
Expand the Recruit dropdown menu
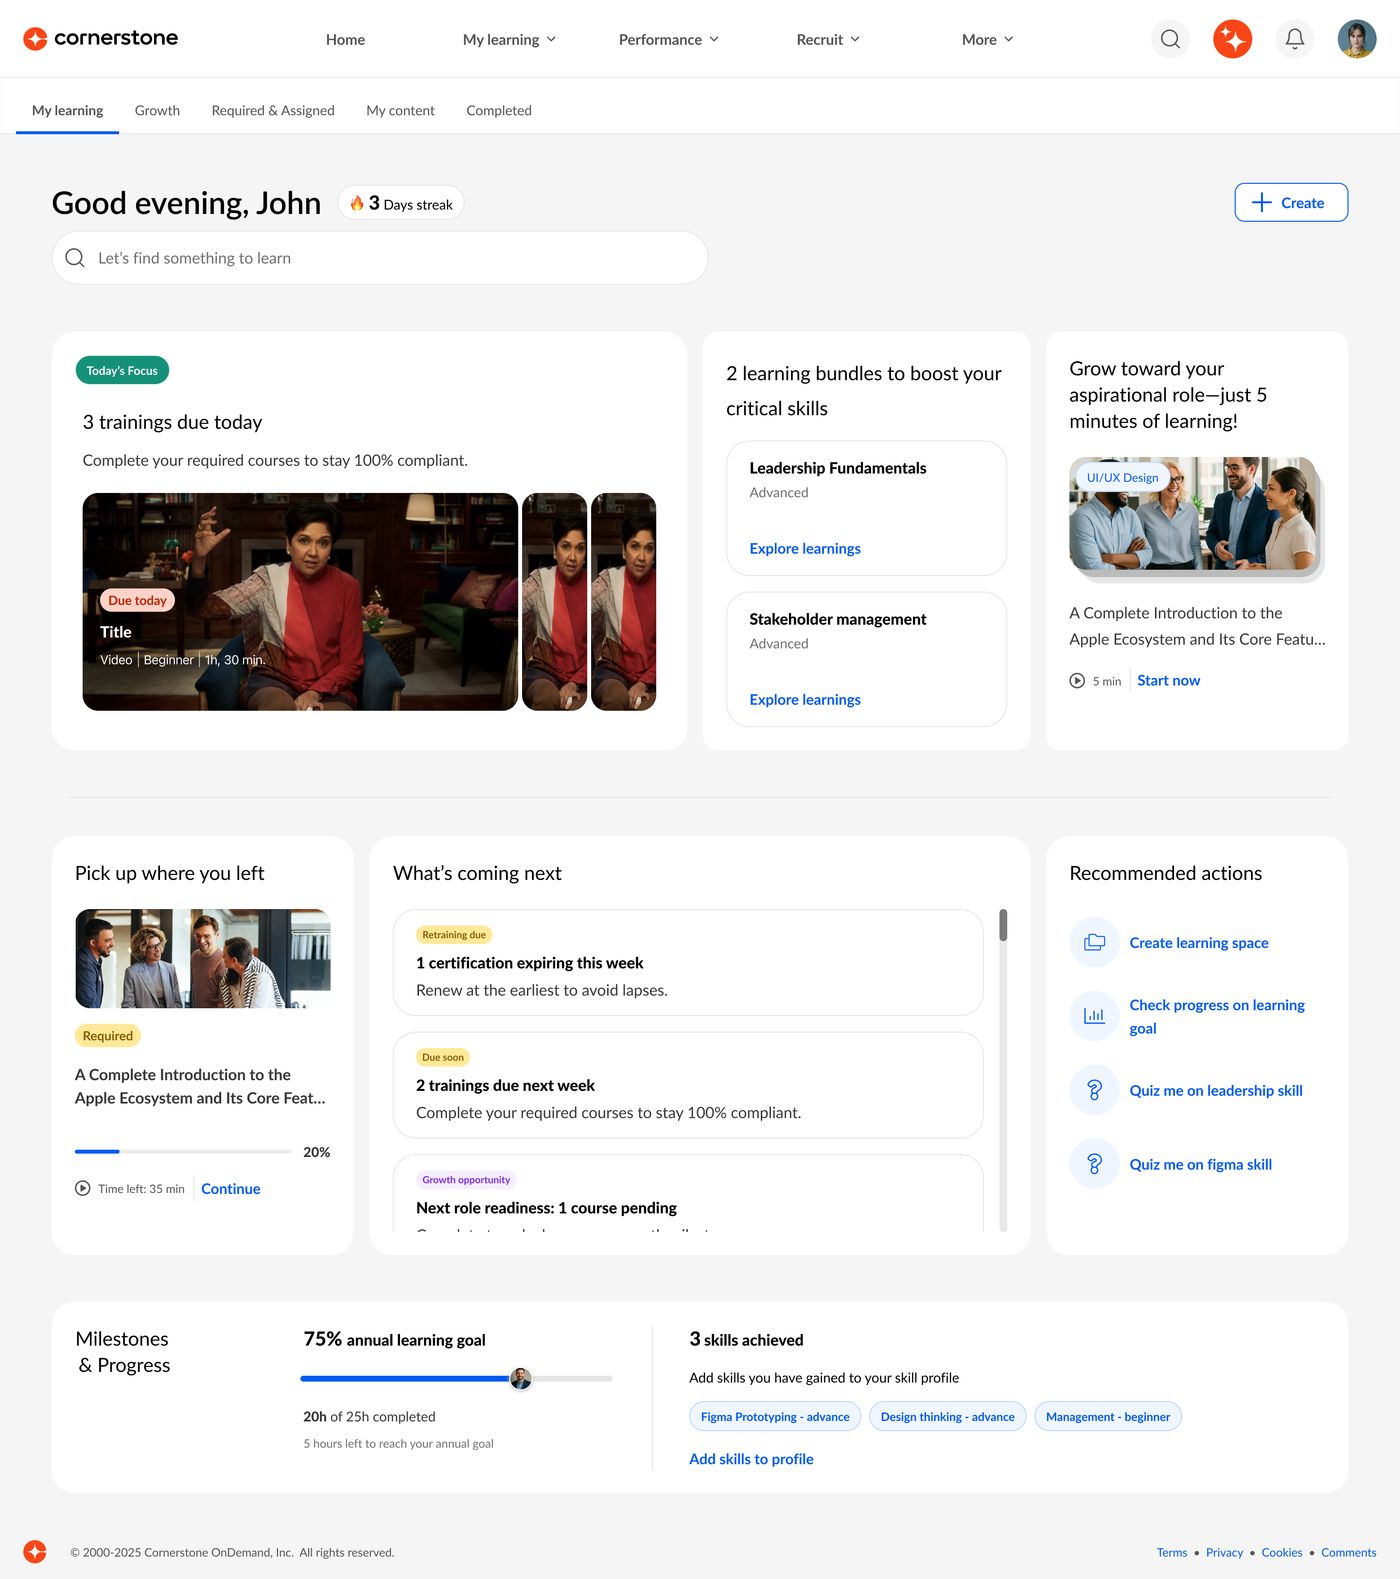(828, 39)
